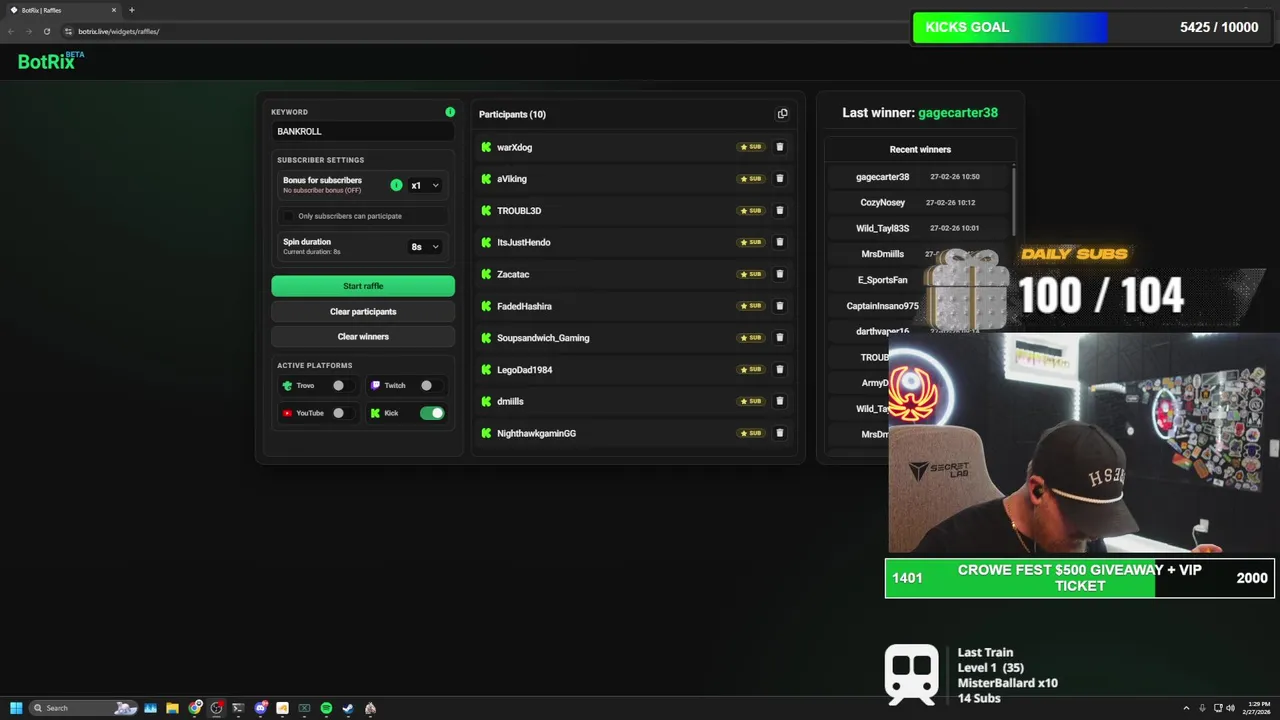Click the Clear participants button
This screenshot has height=720, width=1280.
pos(363,311)
